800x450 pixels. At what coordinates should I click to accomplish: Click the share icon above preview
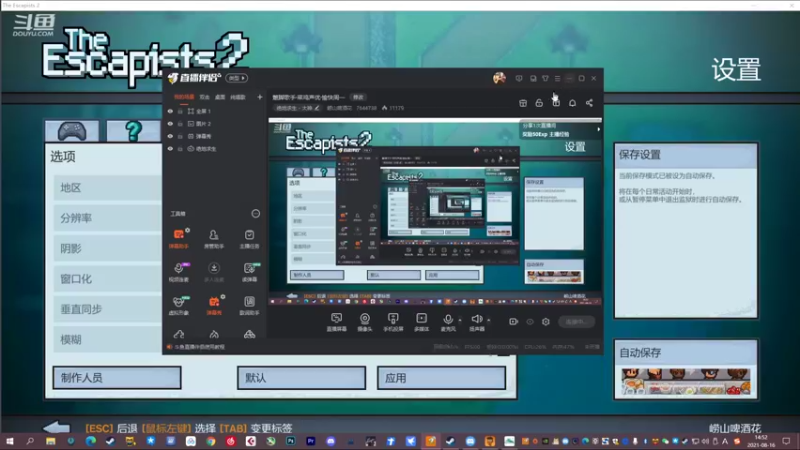point(589,103)
